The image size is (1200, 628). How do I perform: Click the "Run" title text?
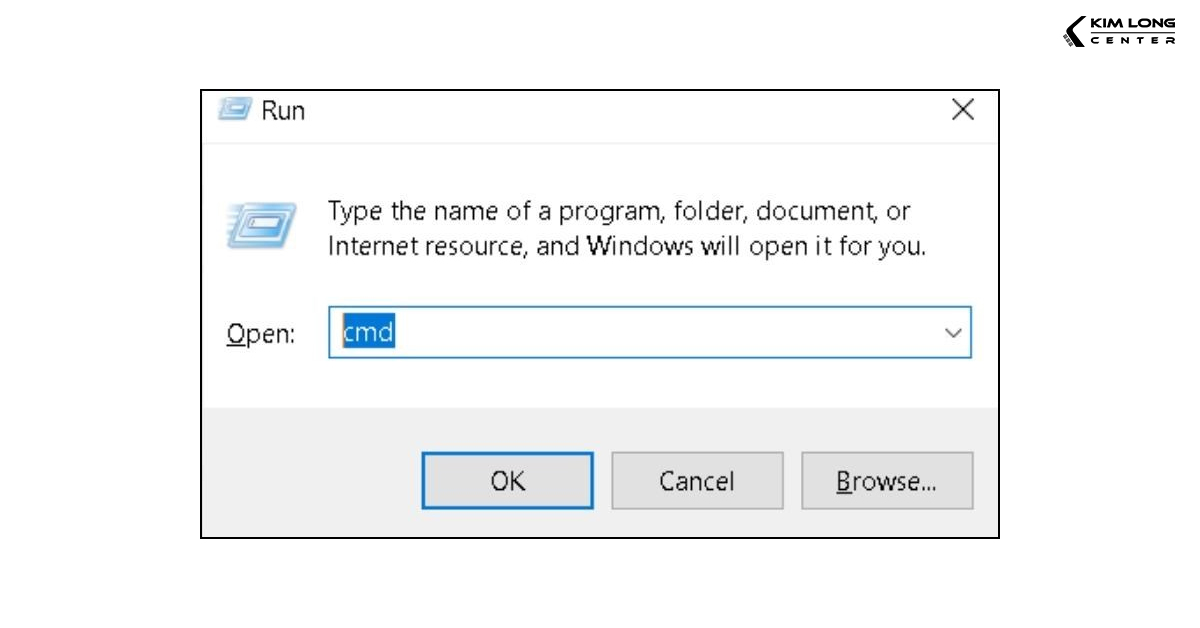pos(283,110)
